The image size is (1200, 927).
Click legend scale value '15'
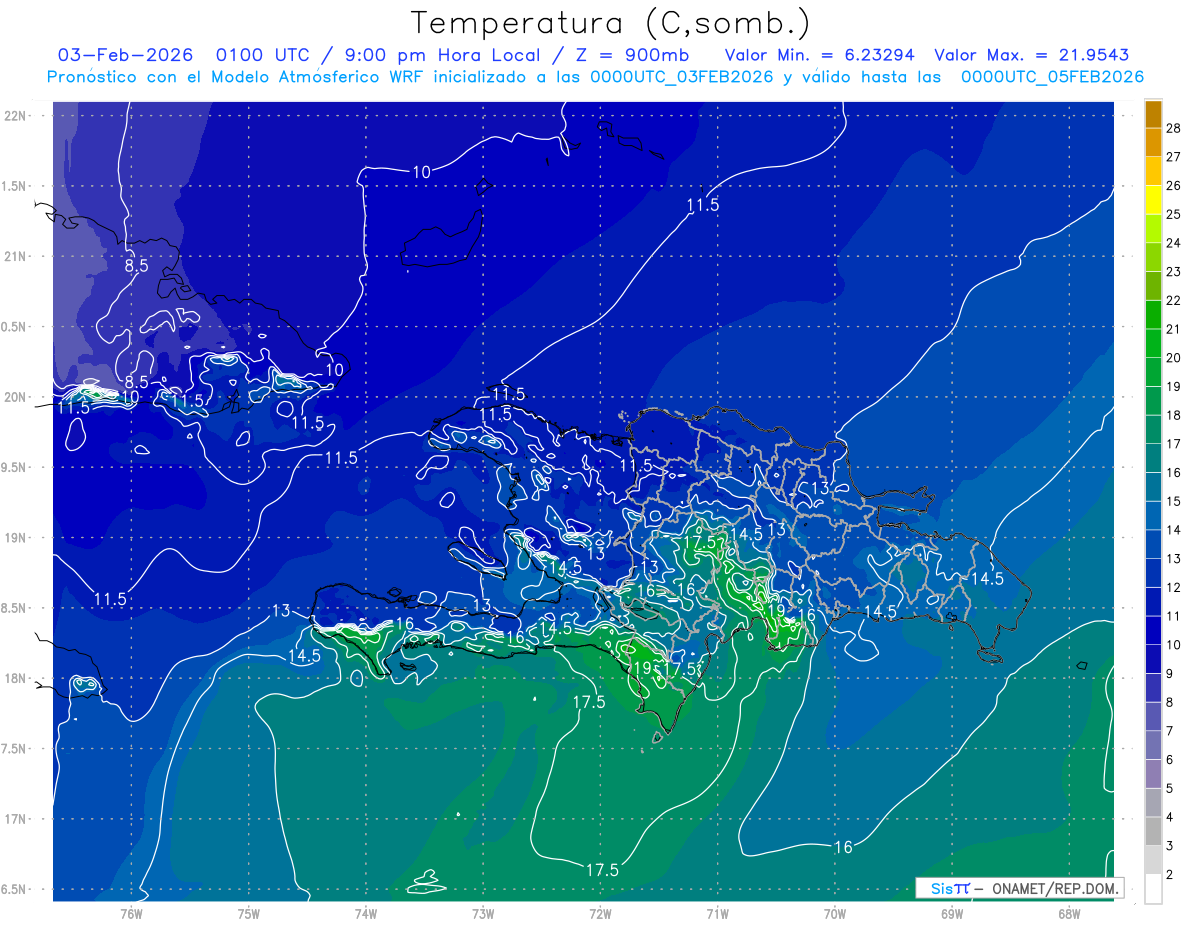point(1174,501)
